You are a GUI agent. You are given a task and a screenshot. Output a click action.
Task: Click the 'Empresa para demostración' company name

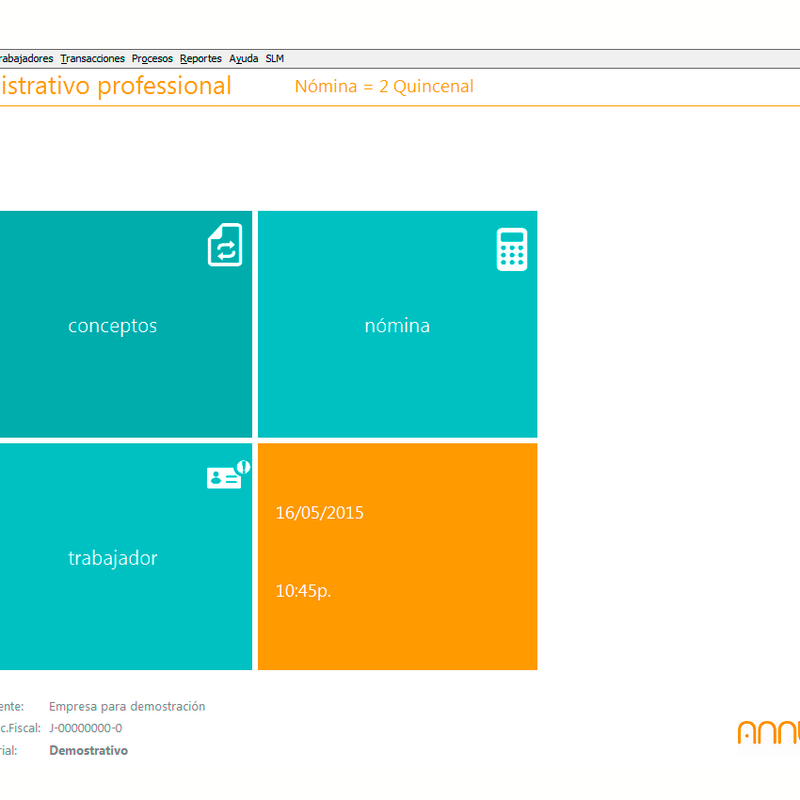pyautogui.click(x=127, y=707)
